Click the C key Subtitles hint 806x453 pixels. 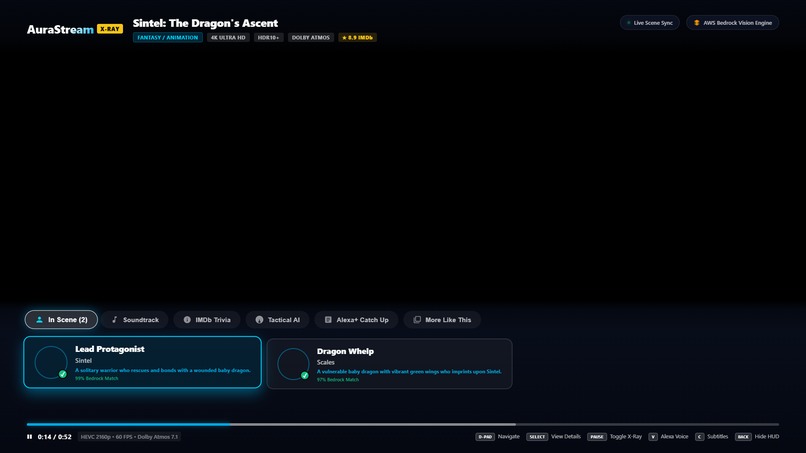(711, 437)
